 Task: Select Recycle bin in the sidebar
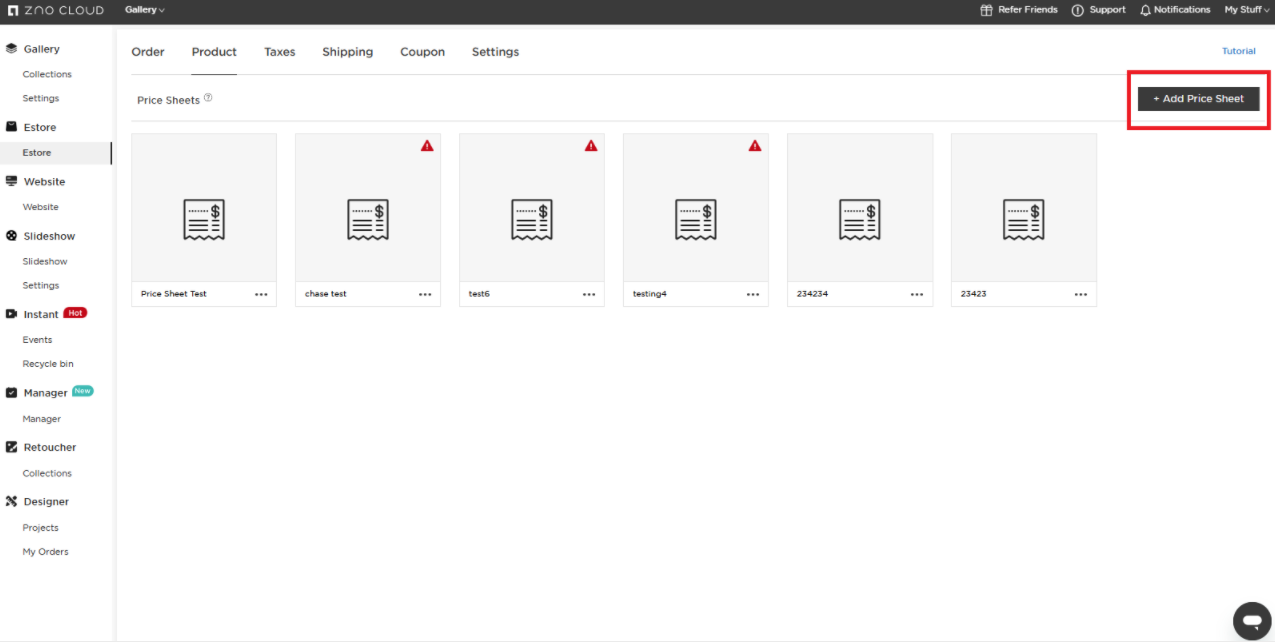point(48,364)
